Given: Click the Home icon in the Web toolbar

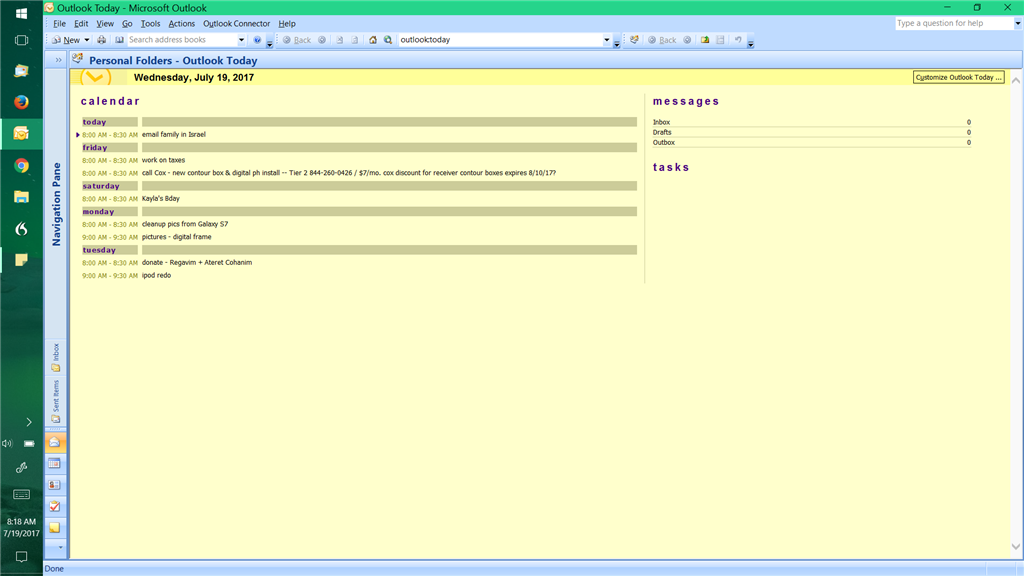Looking at the screenshot, I should tap(373, 40).
